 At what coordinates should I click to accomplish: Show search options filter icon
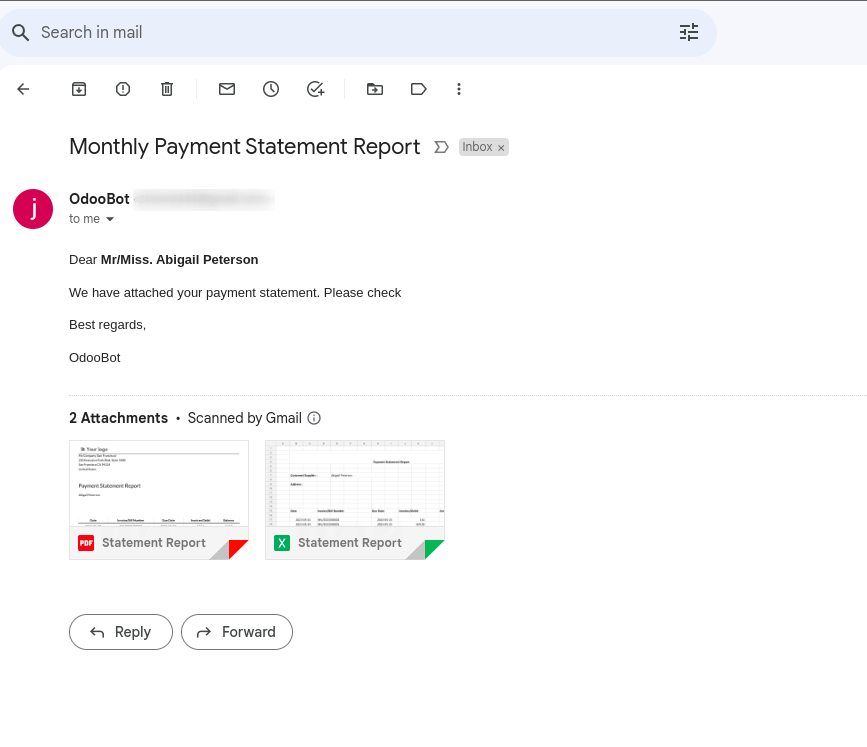pyautogui.click(x=689, y=32)
